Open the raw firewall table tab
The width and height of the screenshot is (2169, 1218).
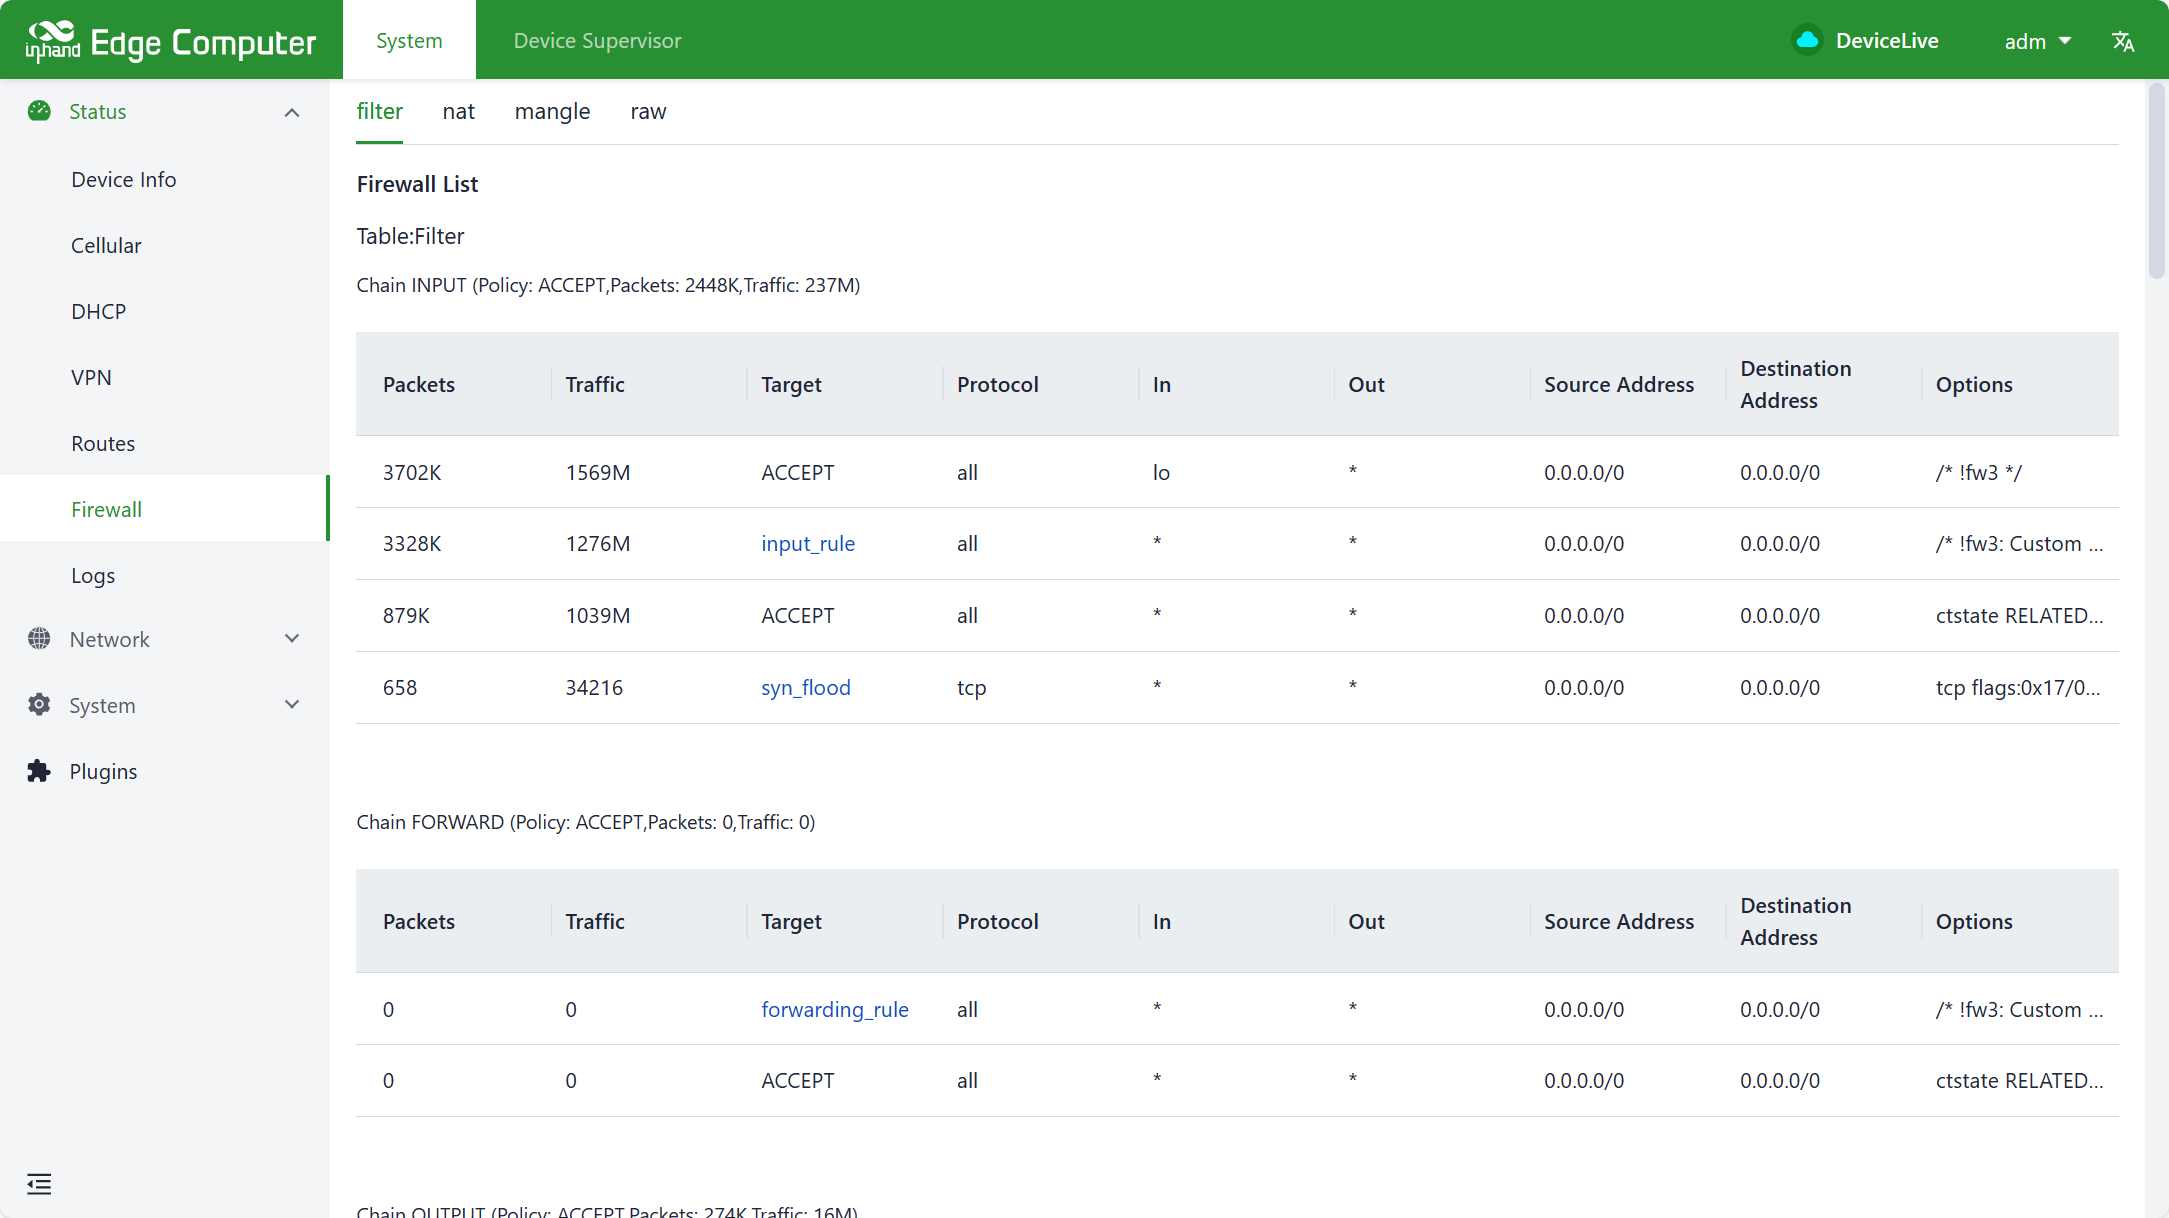click(648, 111)
